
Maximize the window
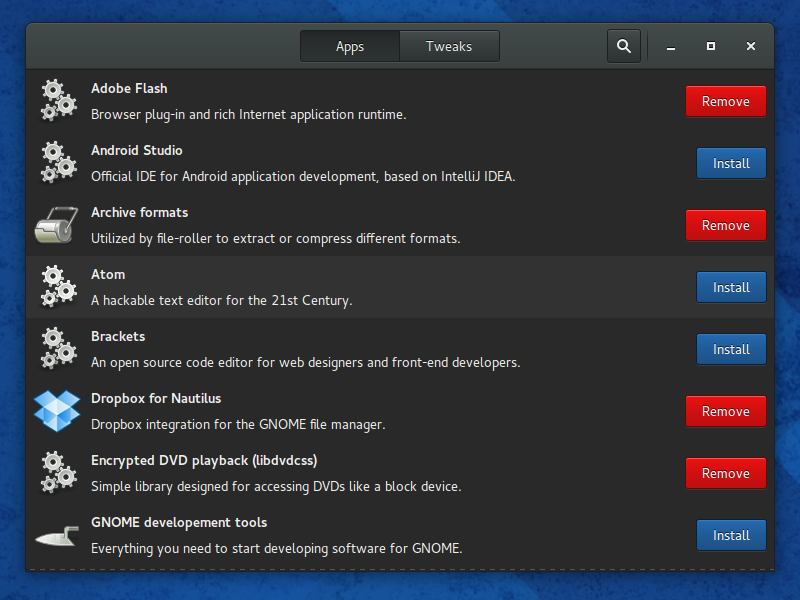tap(711, 46)
